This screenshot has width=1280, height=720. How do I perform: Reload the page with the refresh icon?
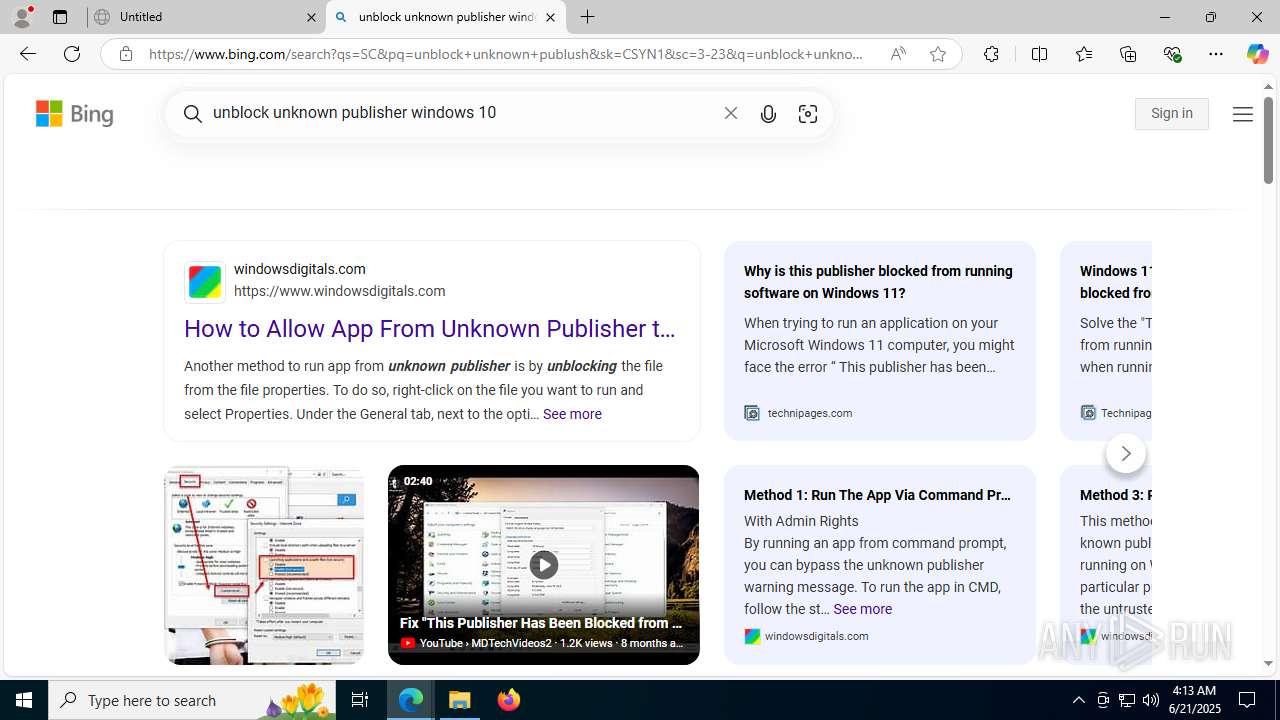(x=72, y=54)
